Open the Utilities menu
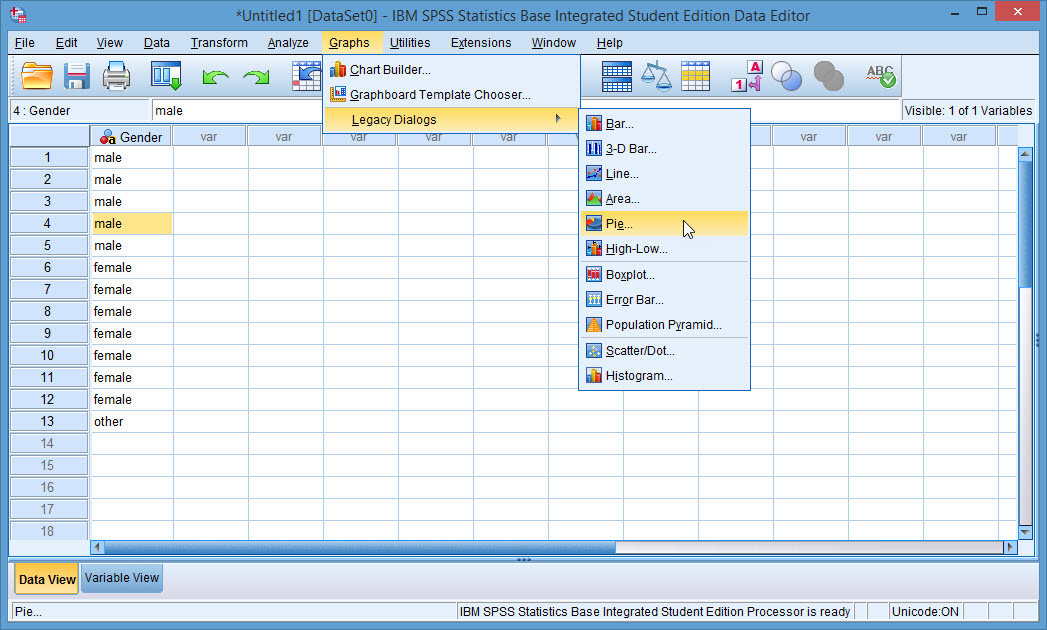Screen dimensions: 1047x630 pyautogui.click(x=410, y=43)
